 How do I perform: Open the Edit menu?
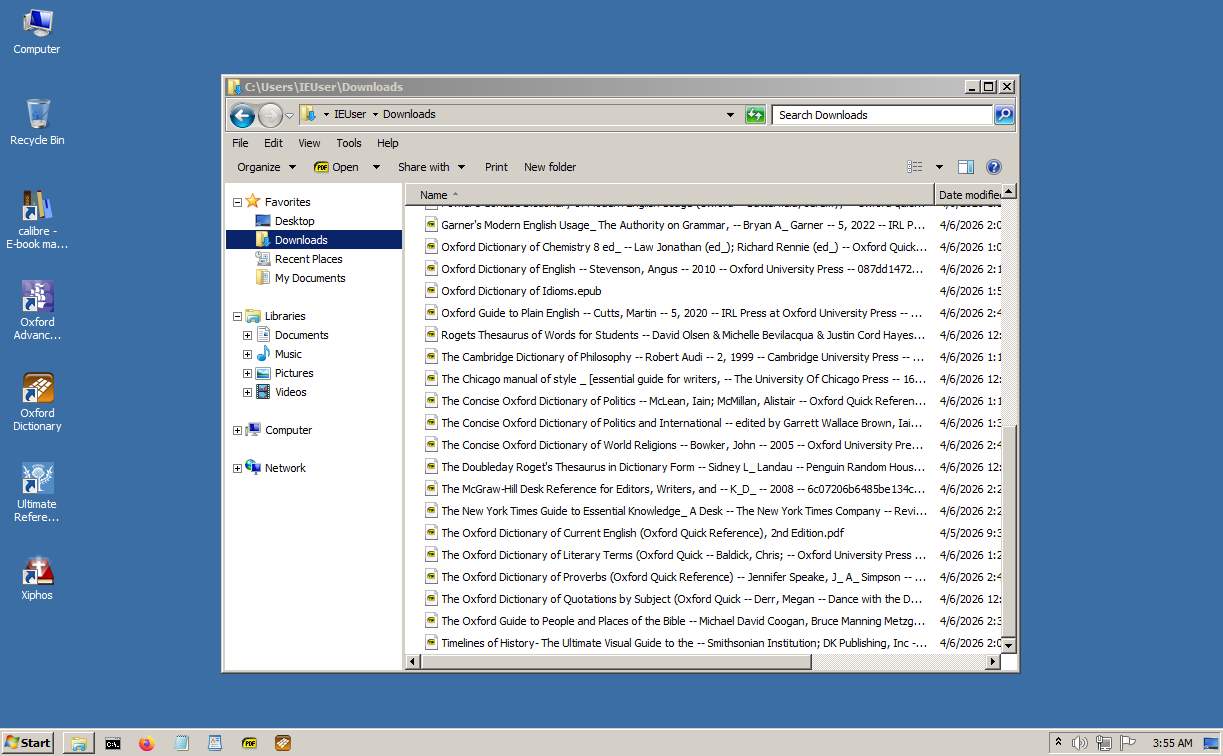coord(273,143)
